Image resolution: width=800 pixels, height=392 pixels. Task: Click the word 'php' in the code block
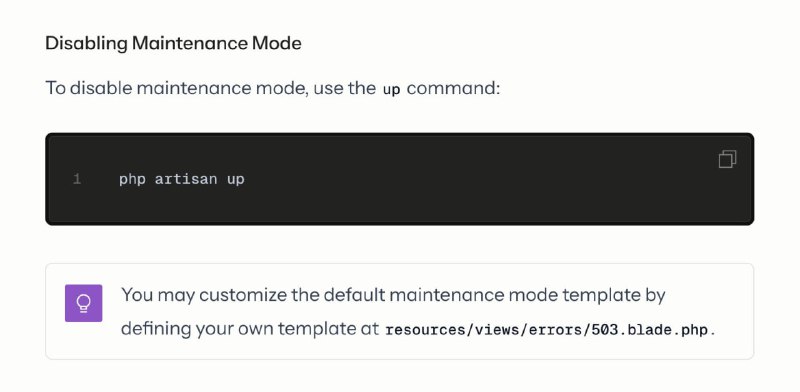coord(132,180)
